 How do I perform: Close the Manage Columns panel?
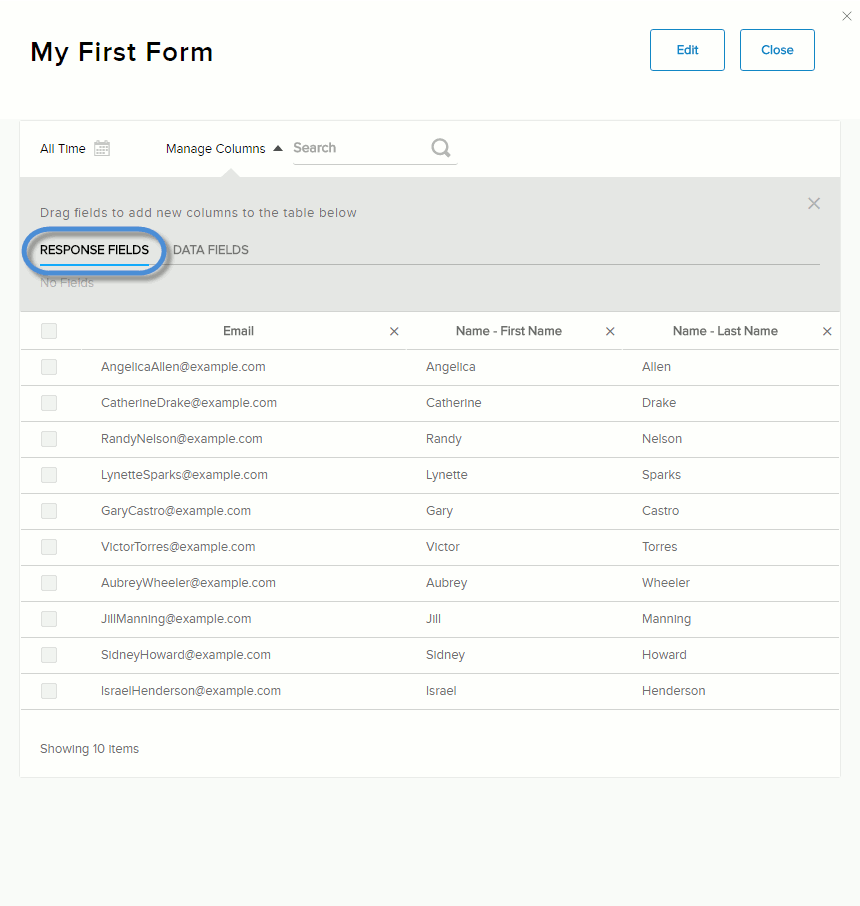tap(814, 203)
